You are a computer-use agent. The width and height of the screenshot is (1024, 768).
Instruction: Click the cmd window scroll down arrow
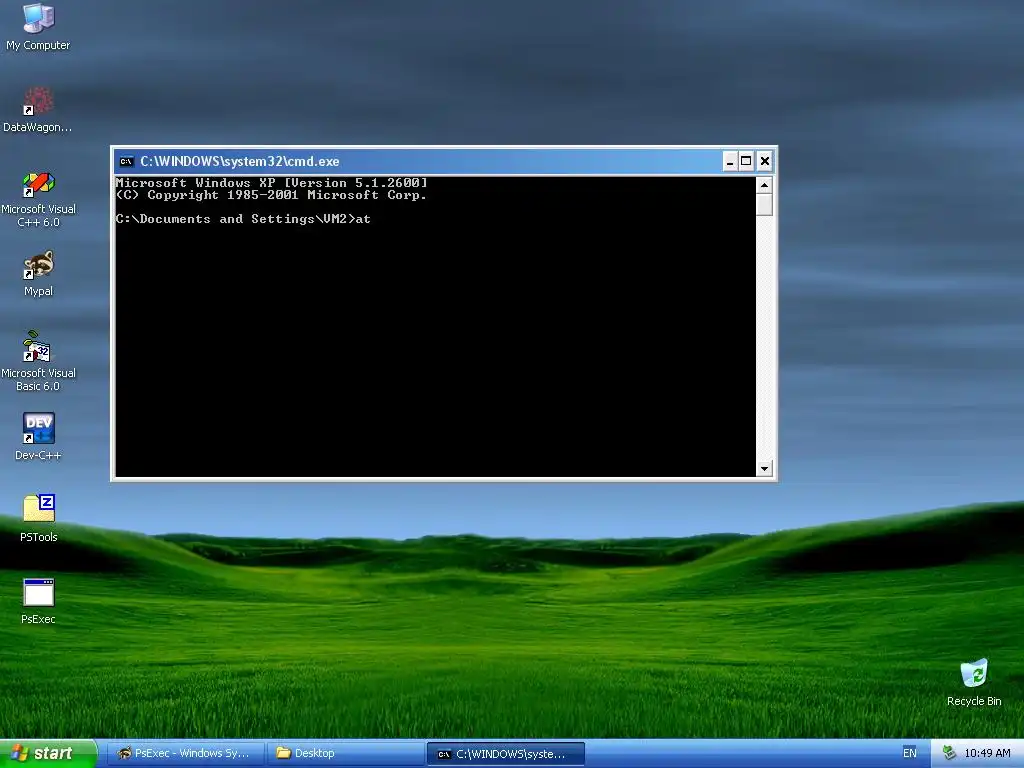764,468
